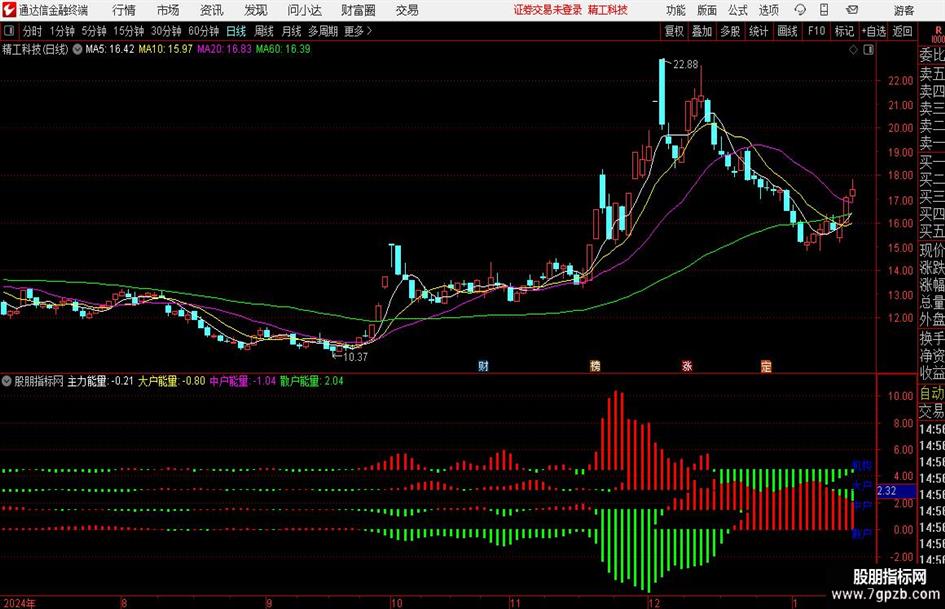The image size is (945, 609).
Task: Expand the 精工科技(日线) indicator dropdown arrow
Action: [x=77, y=49]
